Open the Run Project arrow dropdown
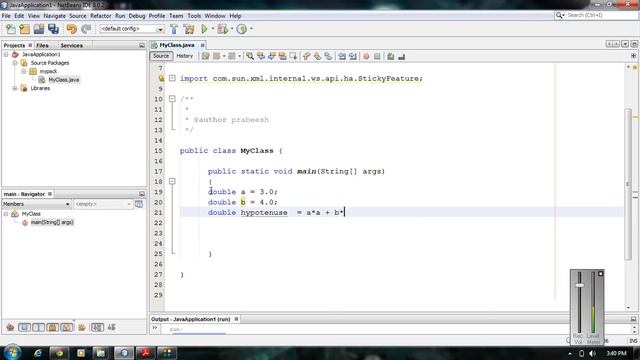Image resolution: width=640 pixels, height=360 pixels. [213, 29]
